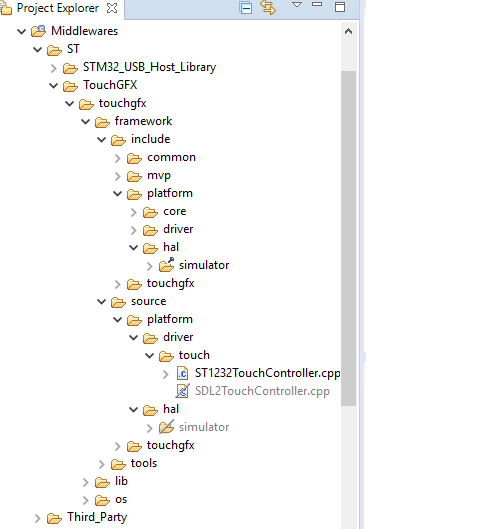480x529 pixels.
Task: Collapse the source folder
Action: tap(102, 302)
